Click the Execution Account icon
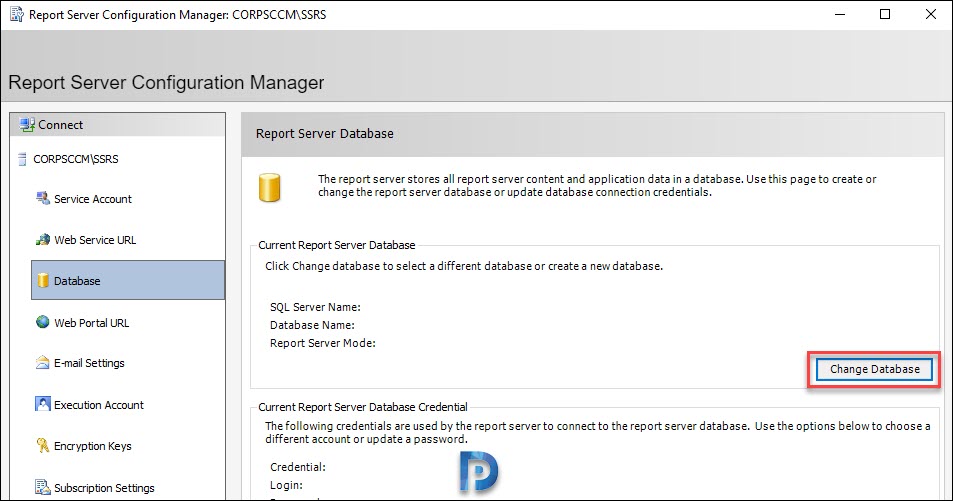This screenshot has height=501, width=953. (x=43, y=404)
